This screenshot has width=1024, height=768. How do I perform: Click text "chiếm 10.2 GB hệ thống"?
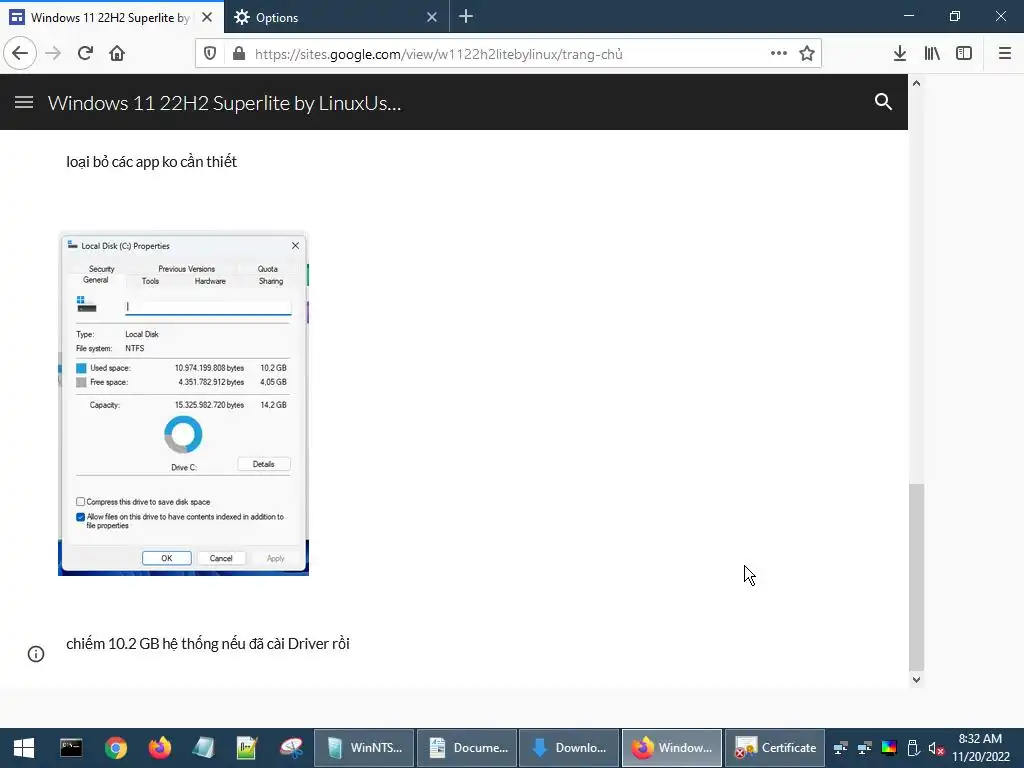[142, 644]
